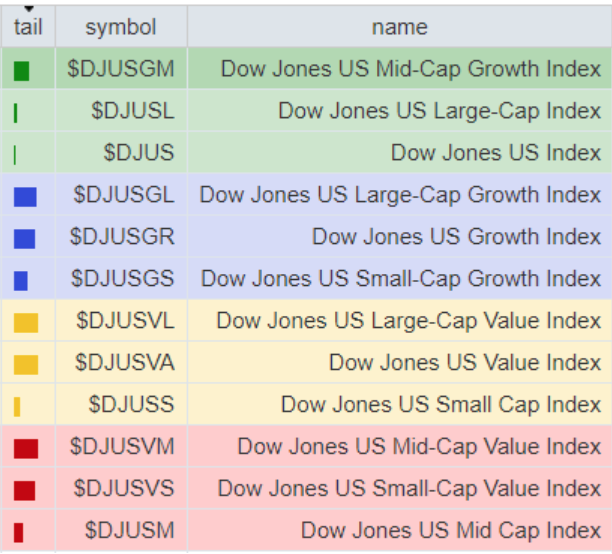Click the blue tail swatch for $DJUSGL
Screen dimensions: 612x554
pos(25,197)
